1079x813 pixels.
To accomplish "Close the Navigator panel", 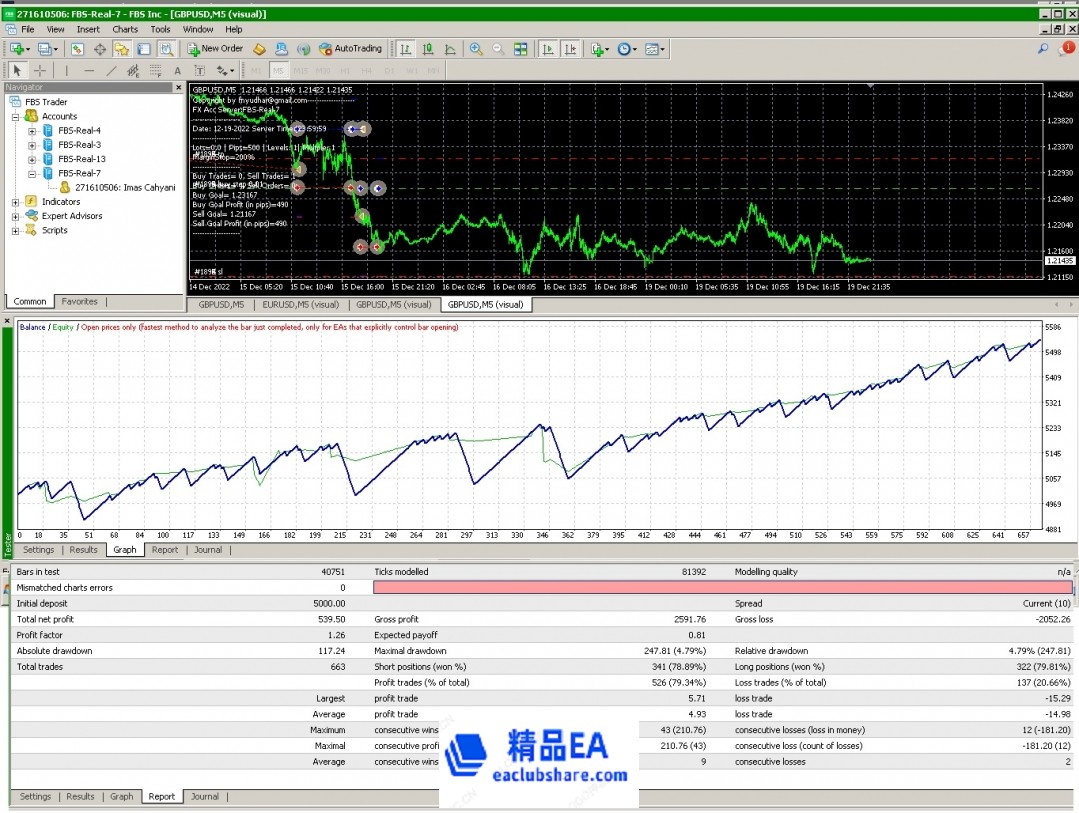I will coord(181,87).
